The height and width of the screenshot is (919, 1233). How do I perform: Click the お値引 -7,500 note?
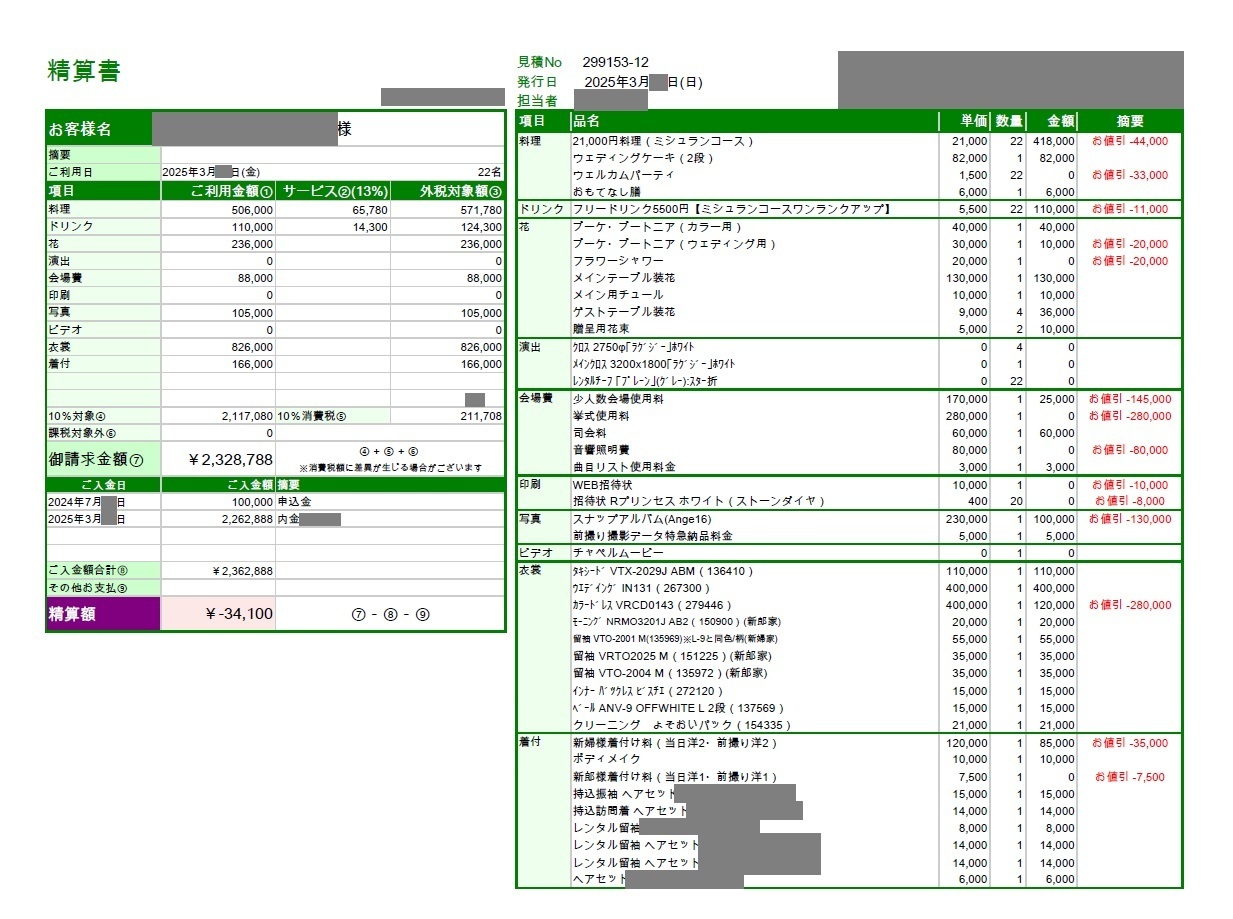click(x=1130, y=777)
